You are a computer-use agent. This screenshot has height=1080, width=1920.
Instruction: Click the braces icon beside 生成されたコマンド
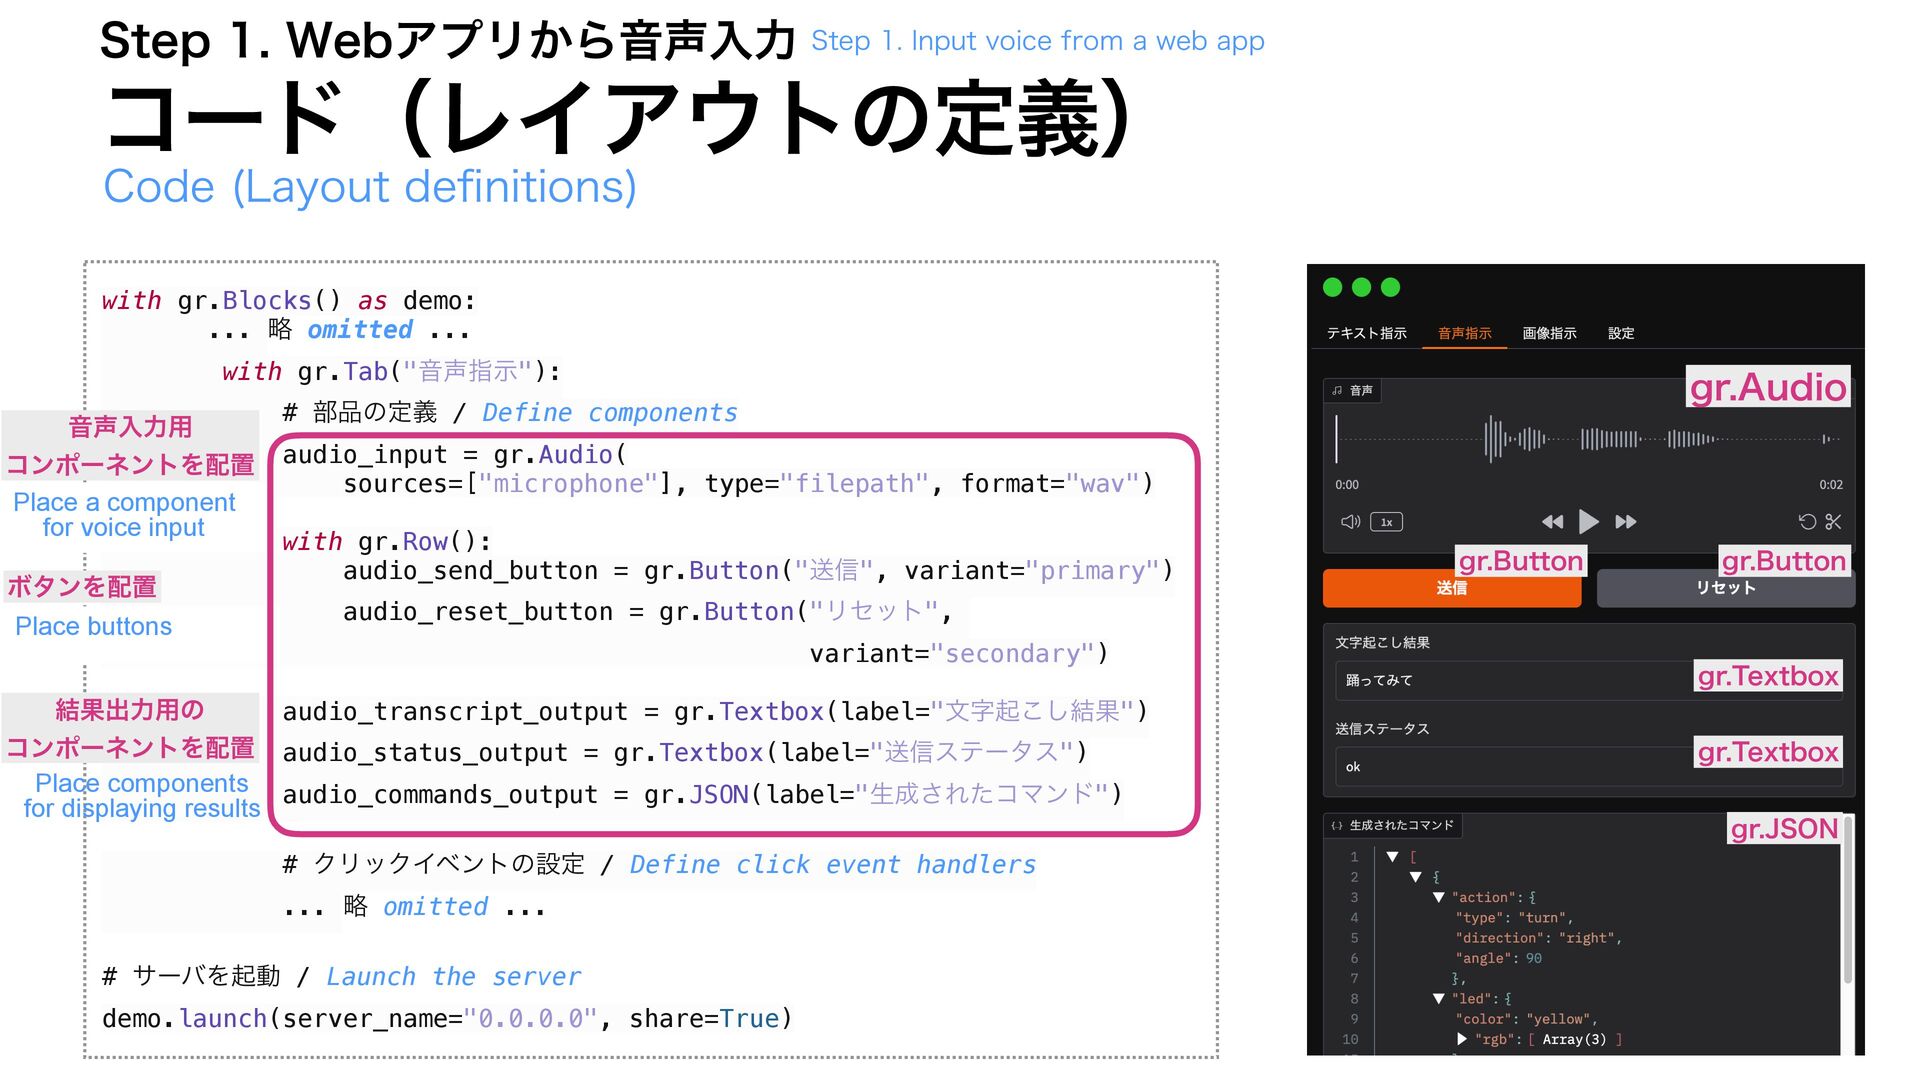tap(1337, 825)
